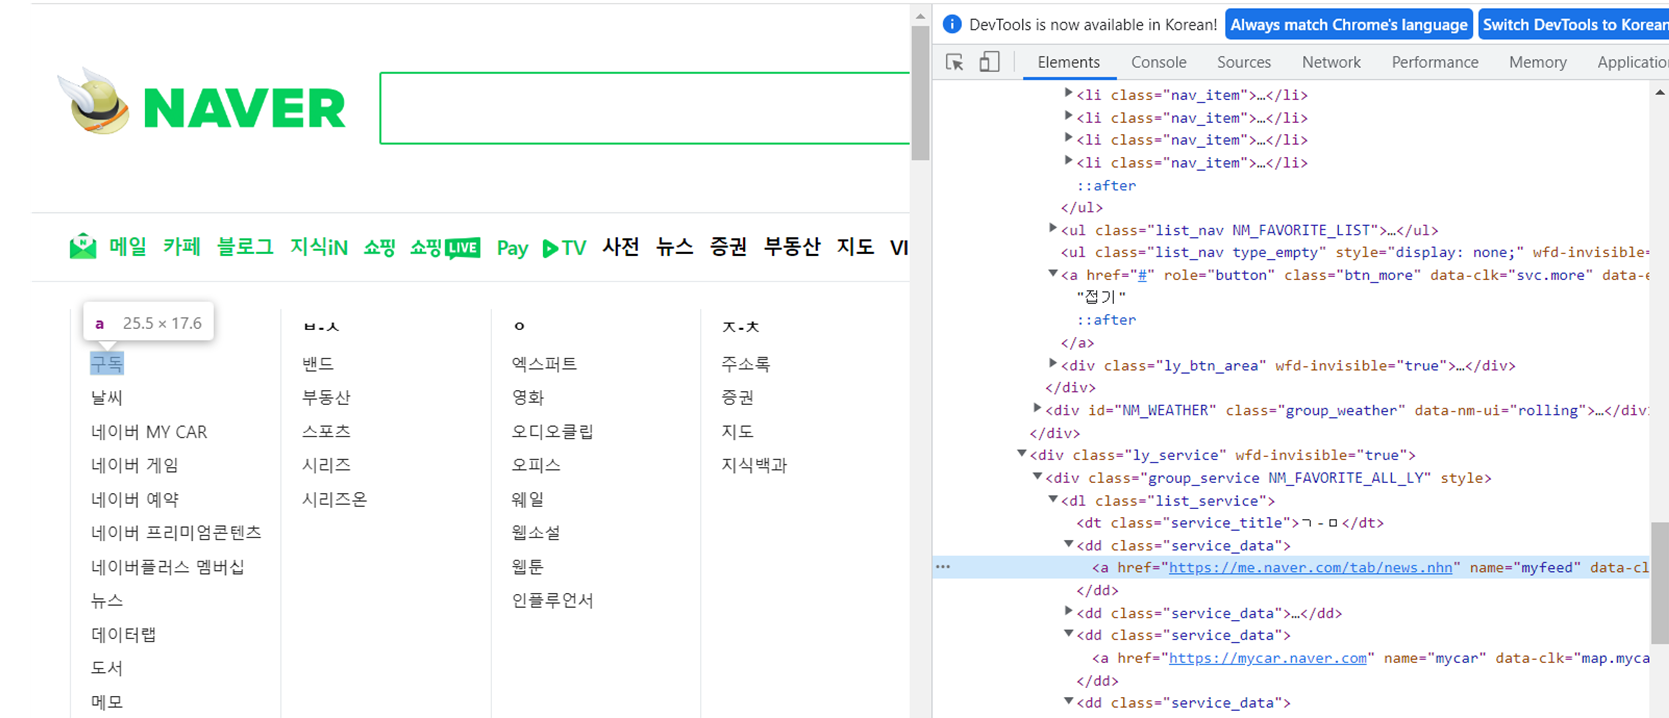1669x718 pixels.
Task: Open the 시리즈온 service link
Action: pyautogui.click(x=335, y=499)
